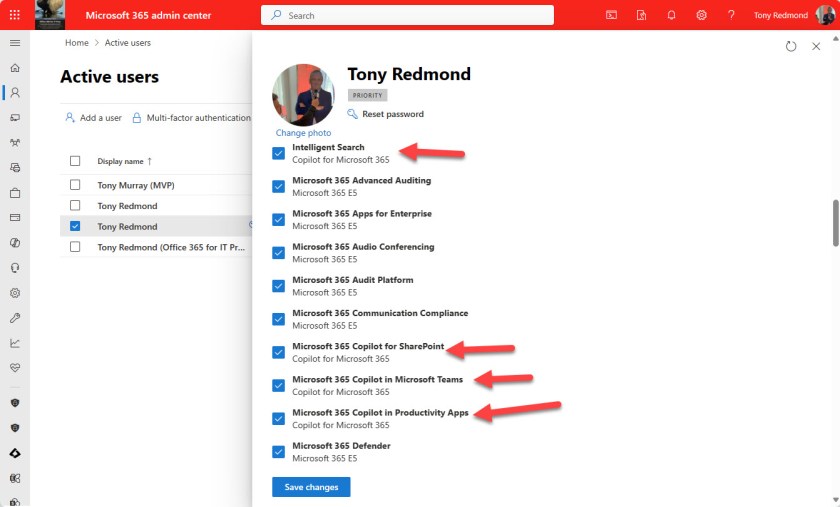This screenshot has width=840, height=507.
Task: Uncheck Microsoft 365 Copilot for SharePoint
Action: click(x=279, y=352)
